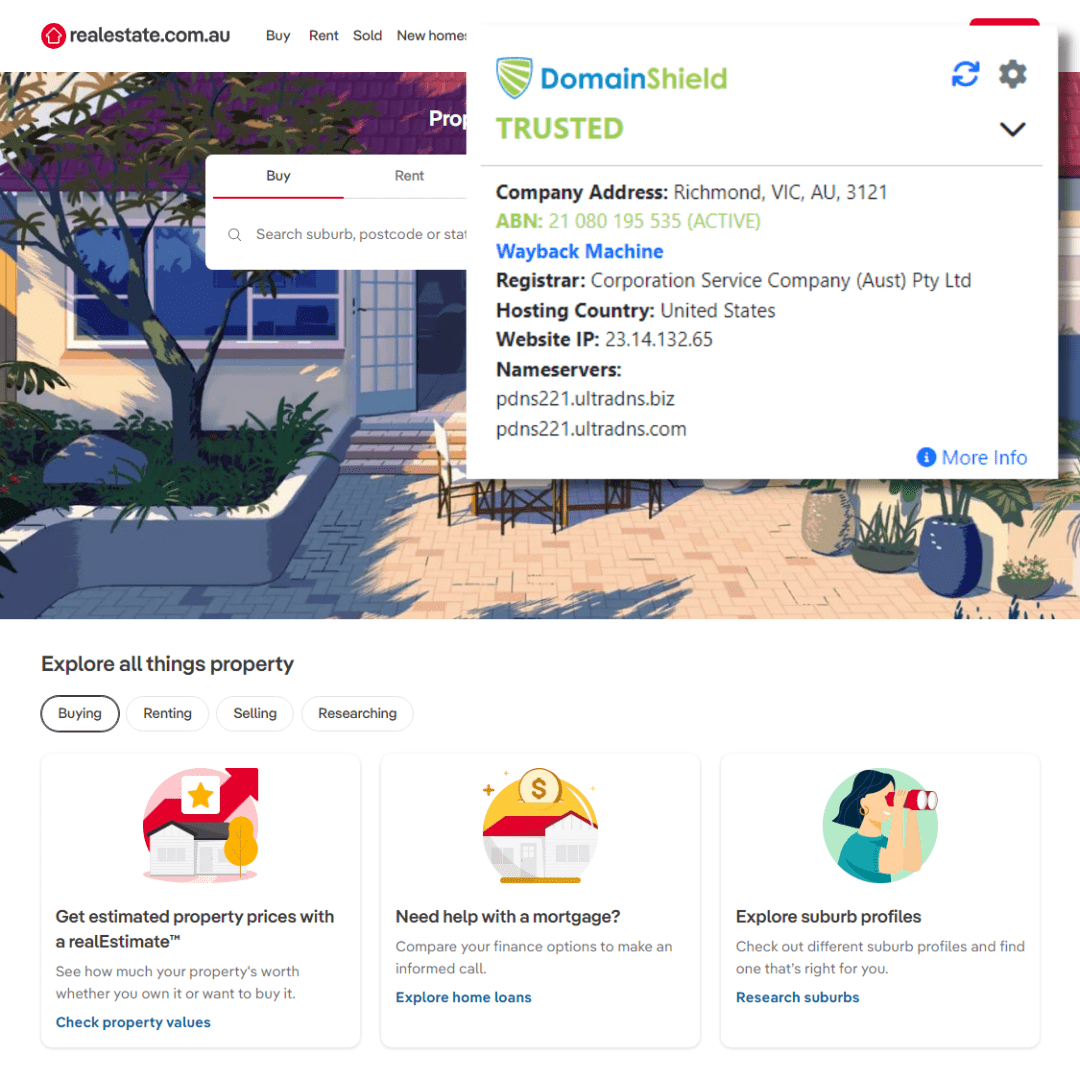The width and height of the screenshot is (1080, 1080).
Task: Click the mortgage piggy bank illustration
Action: coord(540,824)
